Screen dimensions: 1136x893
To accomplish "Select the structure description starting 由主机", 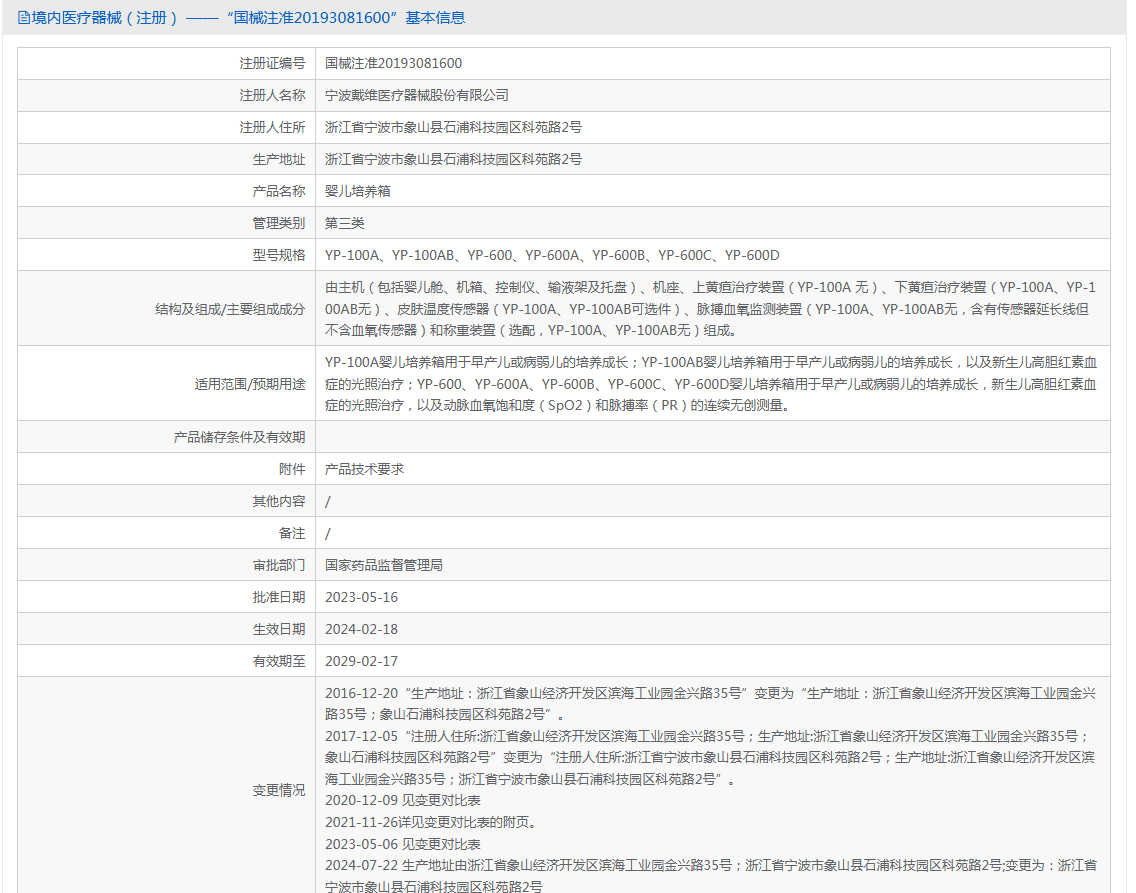I will [710, 309].
